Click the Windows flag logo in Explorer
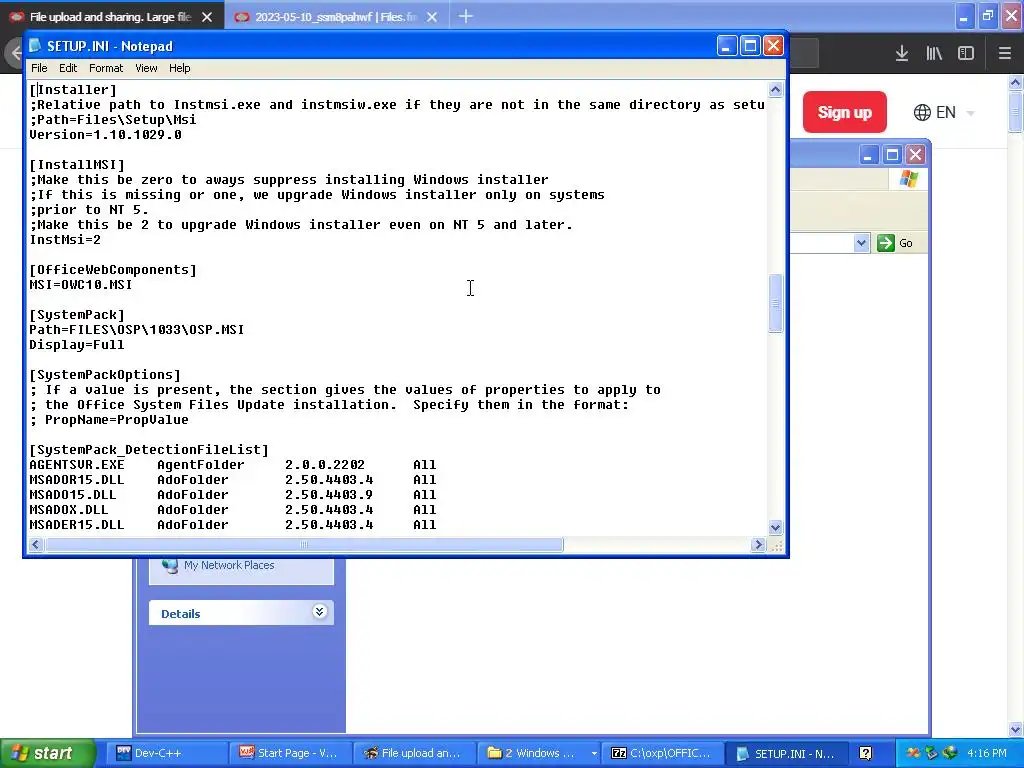Image resolution: width=1024 pixels, height=768 pixels. [908, 179]
